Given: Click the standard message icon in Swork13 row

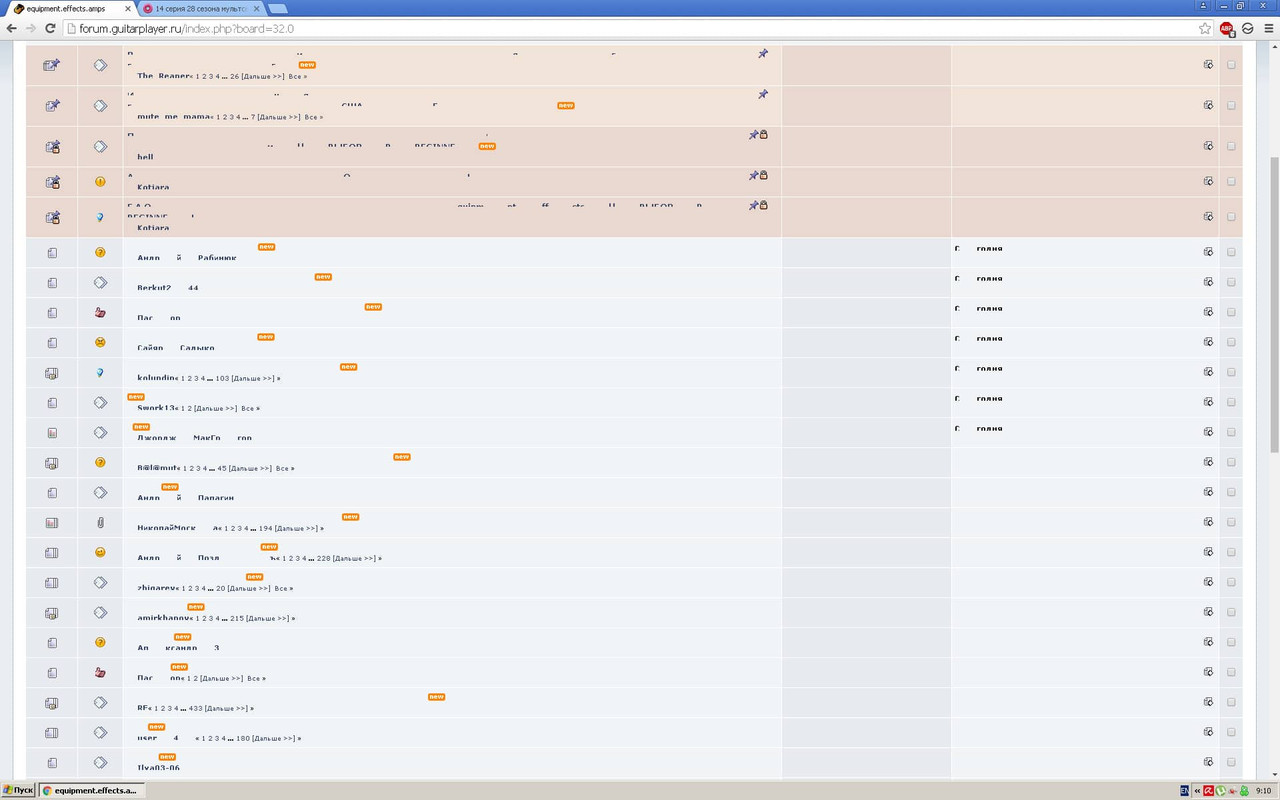Looking at the screenshot, I should [100, 402].
